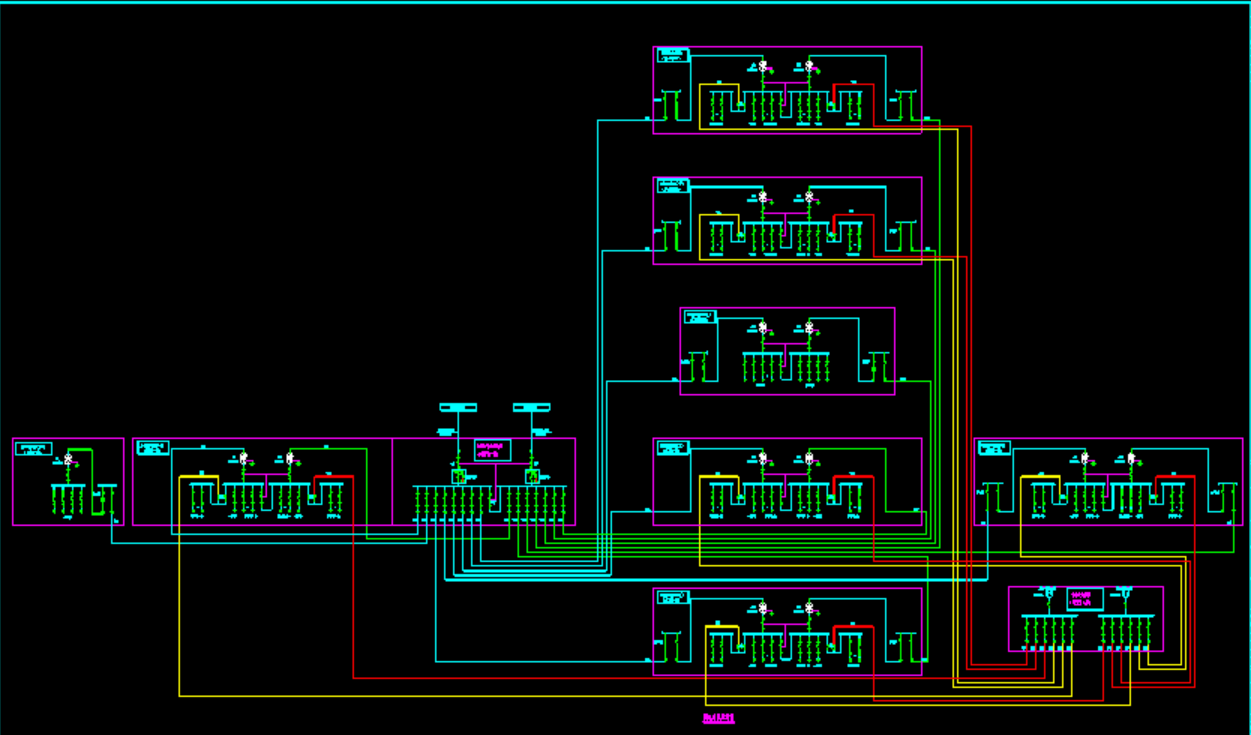The width and height of the screenshot is (1251, 735).
Task: Select the magenta label box in the bottom-right panel
Action: pyautogui.click(x=1085, y=599)
